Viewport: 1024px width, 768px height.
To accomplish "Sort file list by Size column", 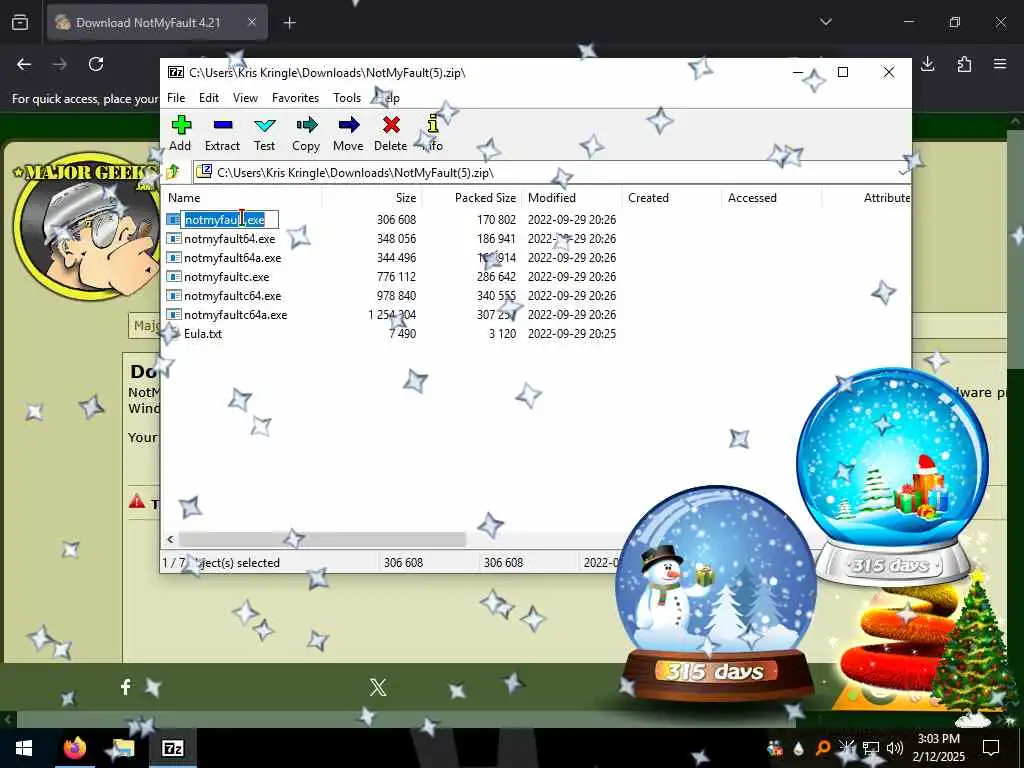I will pyautogui.click(x=372, y=198).
